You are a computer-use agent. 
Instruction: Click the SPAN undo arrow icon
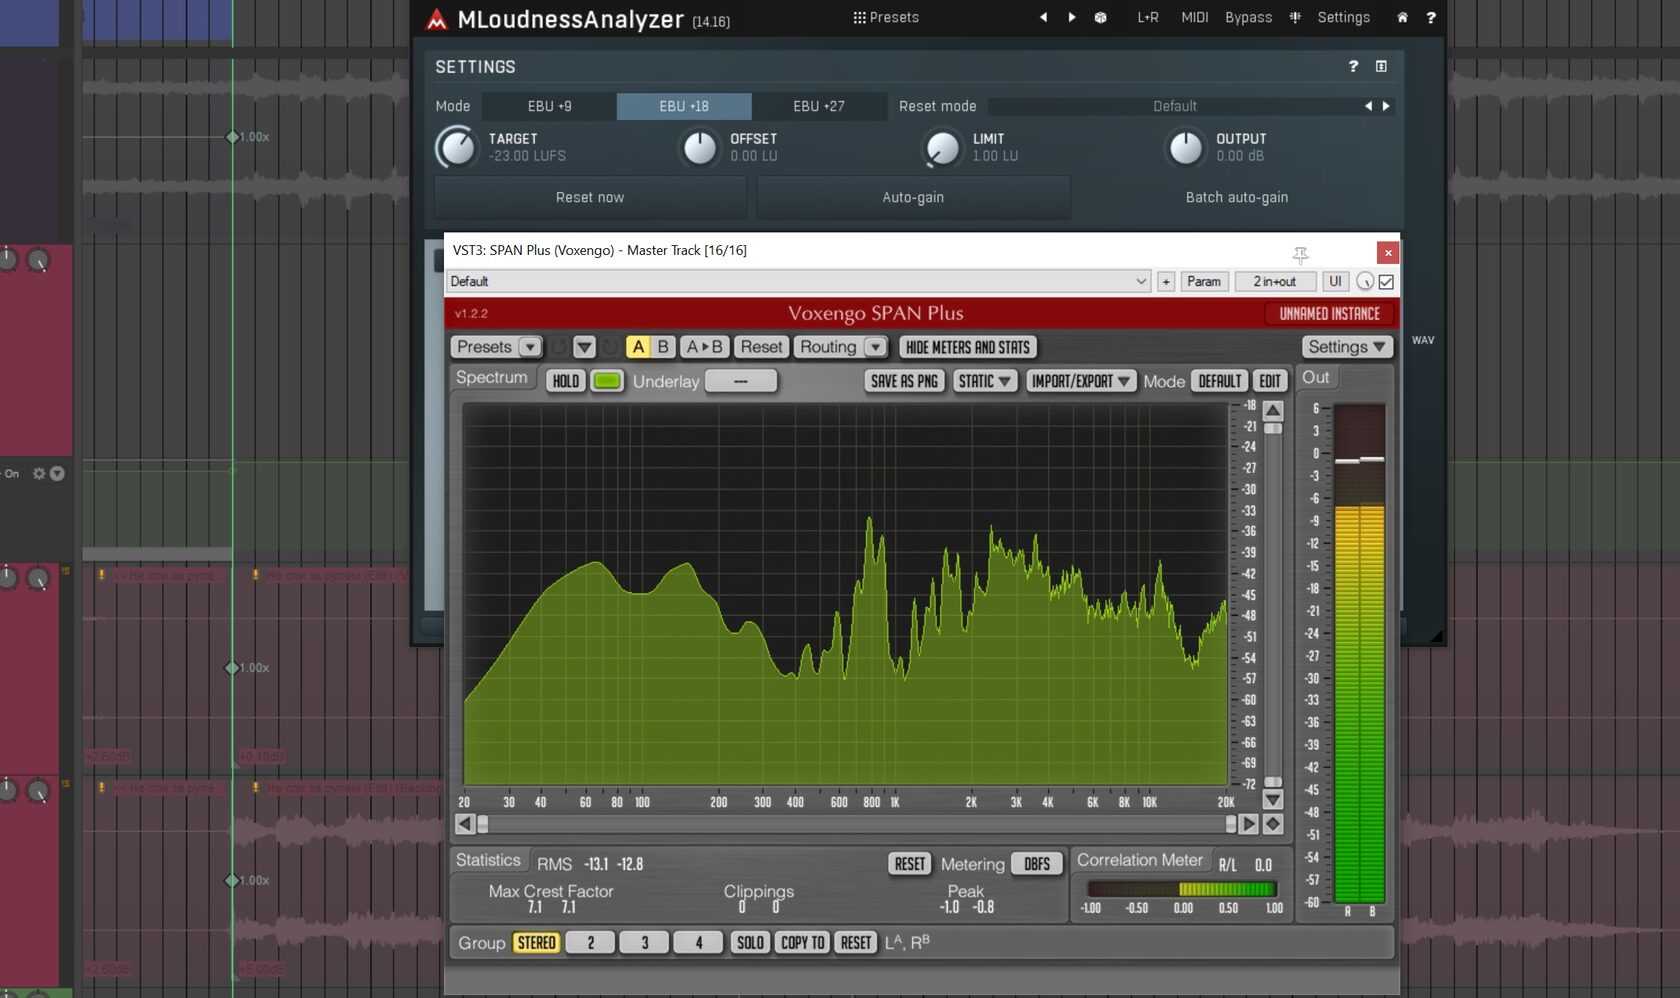coord(559,347)
